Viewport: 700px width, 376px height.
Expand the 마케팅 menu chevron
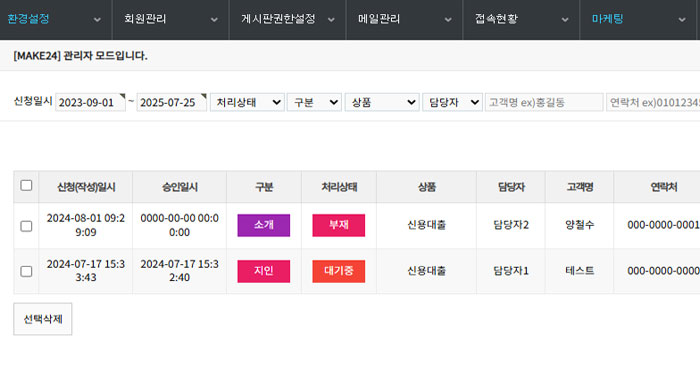pos(682,20)
